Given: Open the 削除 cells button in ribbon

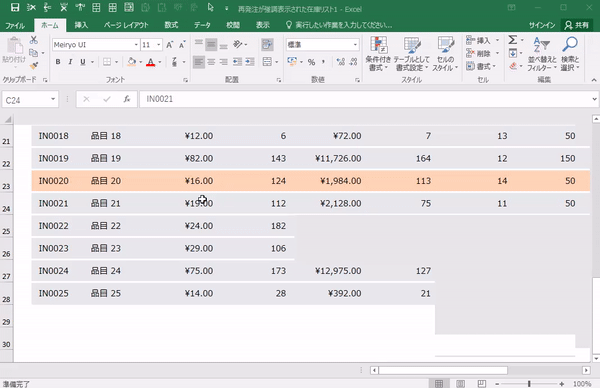Looking at the screenshot, I should (478, 53).
